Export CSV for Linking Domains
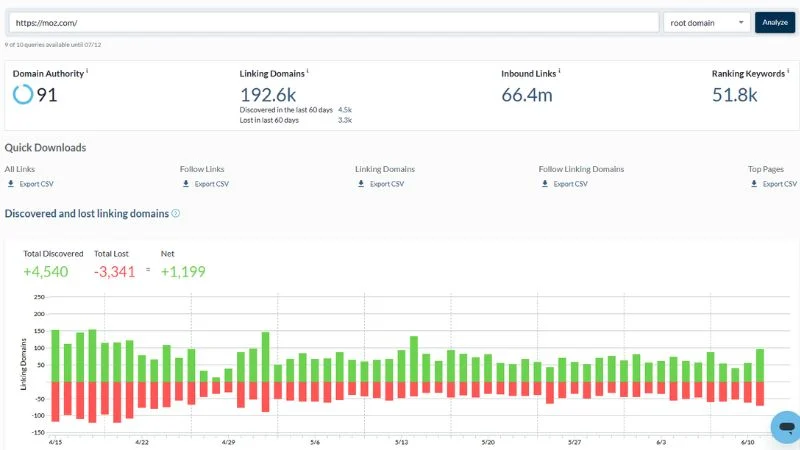The width and height of the screenshot is (800, 450). point(387,184)
